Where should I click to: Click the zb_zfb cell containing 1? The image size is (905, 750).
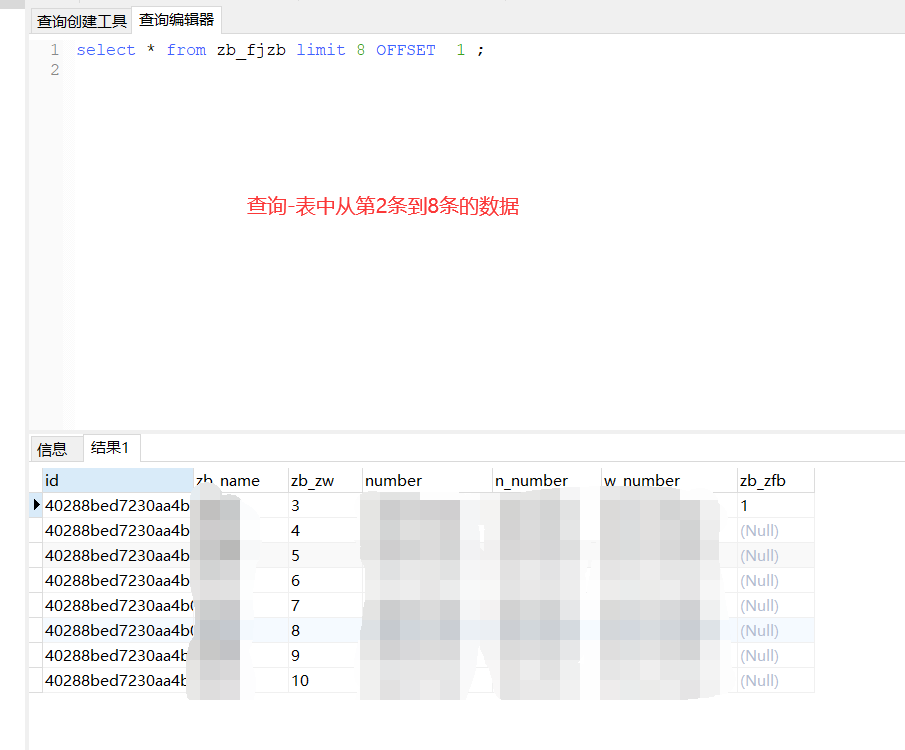click(x=776, y=505)
